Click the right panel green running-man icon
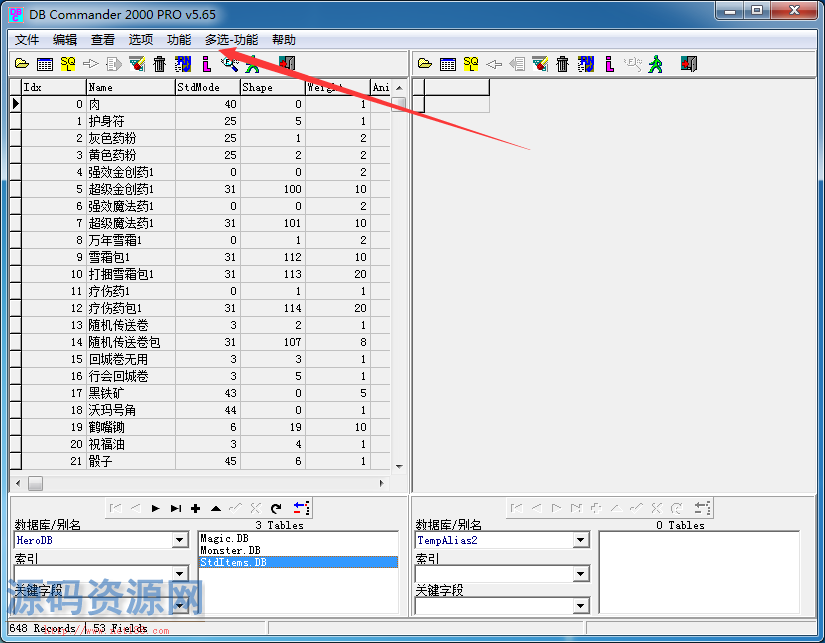 (656, 64)
